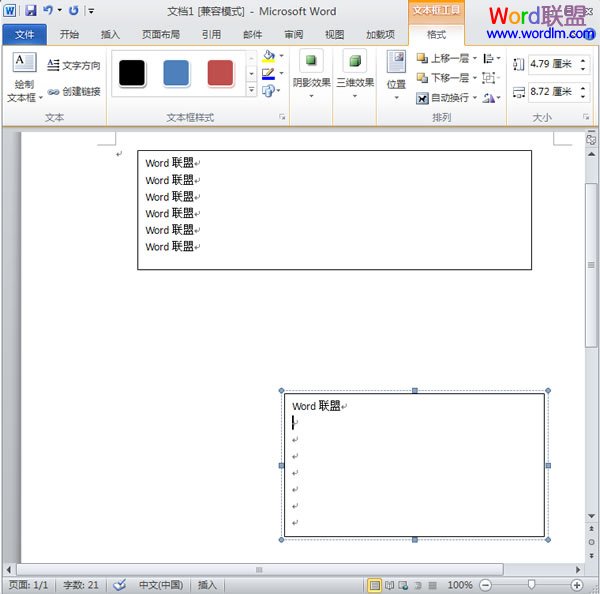Click the 创建链接 create link button

tap(74, 91)
